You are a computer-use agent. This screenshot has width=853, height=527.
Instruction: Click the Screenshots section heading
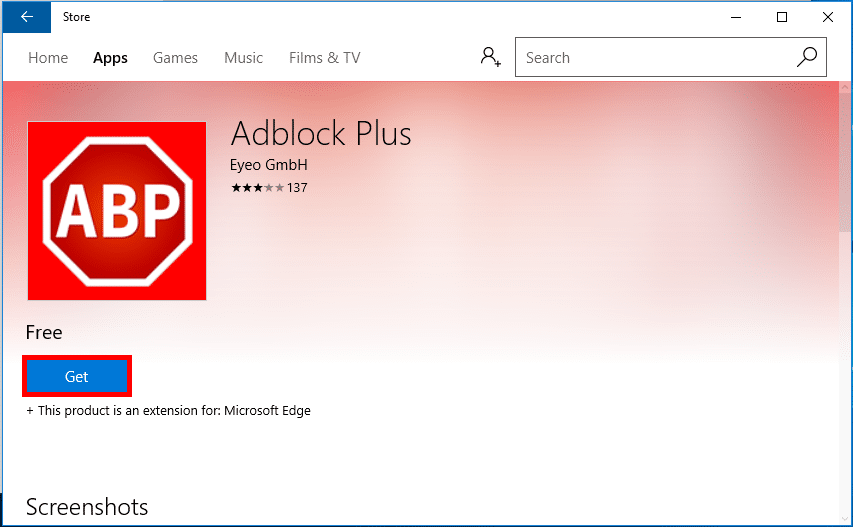tap(87, 507)
